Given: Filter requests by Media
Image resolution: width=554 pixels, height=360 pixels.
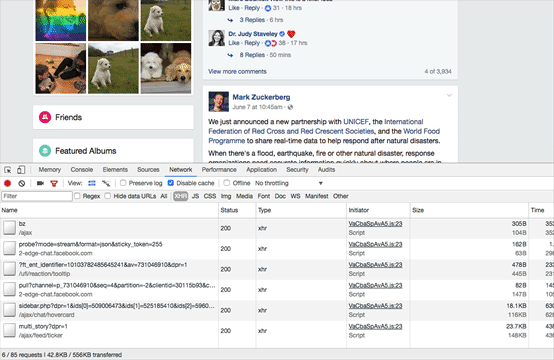Looking at the screenshot, I should coord(244,196).
